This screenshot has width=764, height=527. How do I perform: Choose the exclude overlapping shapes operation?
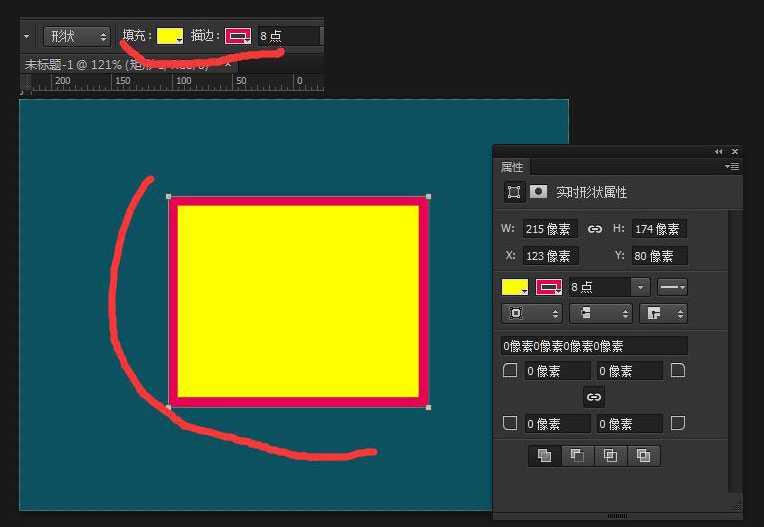[644, 456]
